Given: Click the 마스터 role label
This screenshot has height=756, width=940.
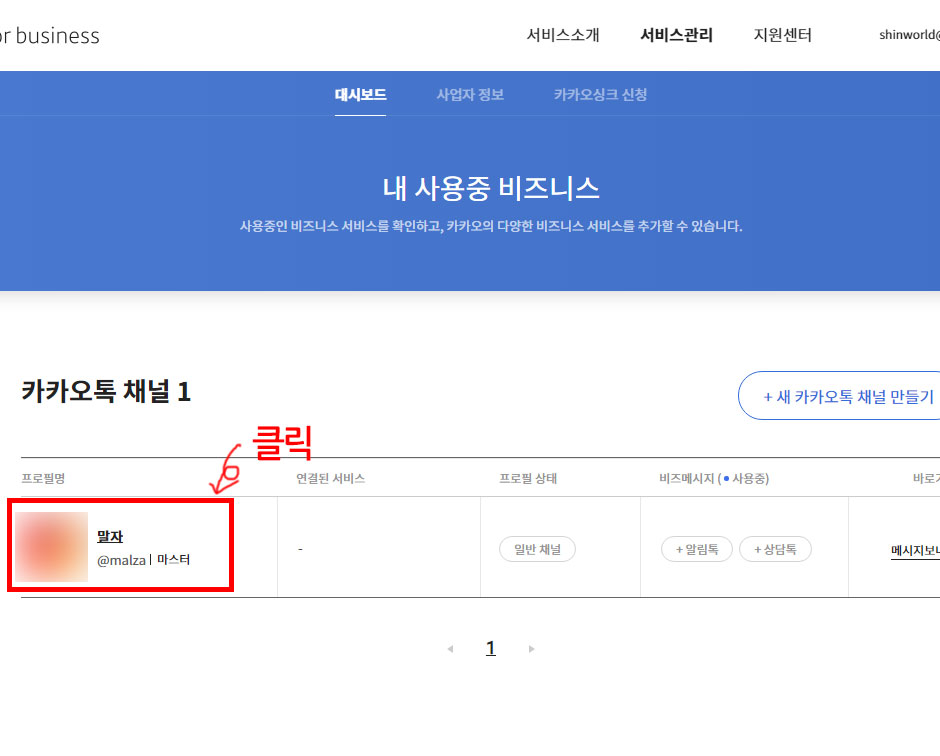Looking at the screenshot, I should pos(173,559).
